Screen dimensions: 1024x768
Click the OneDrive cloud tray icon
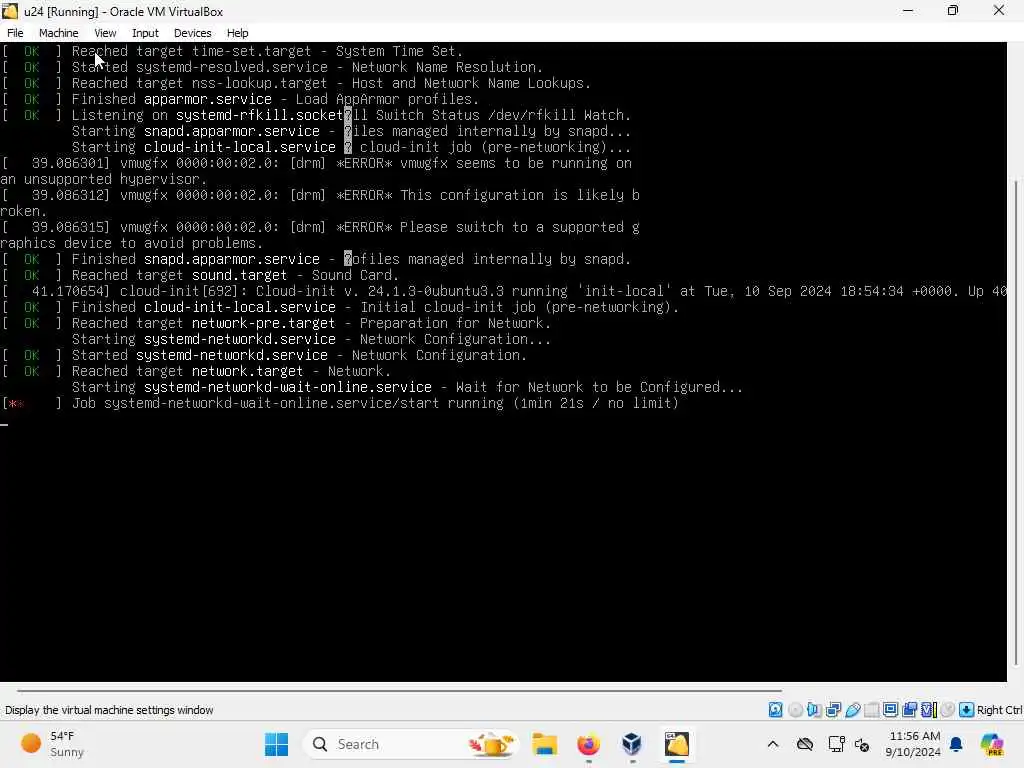[805, 744]
